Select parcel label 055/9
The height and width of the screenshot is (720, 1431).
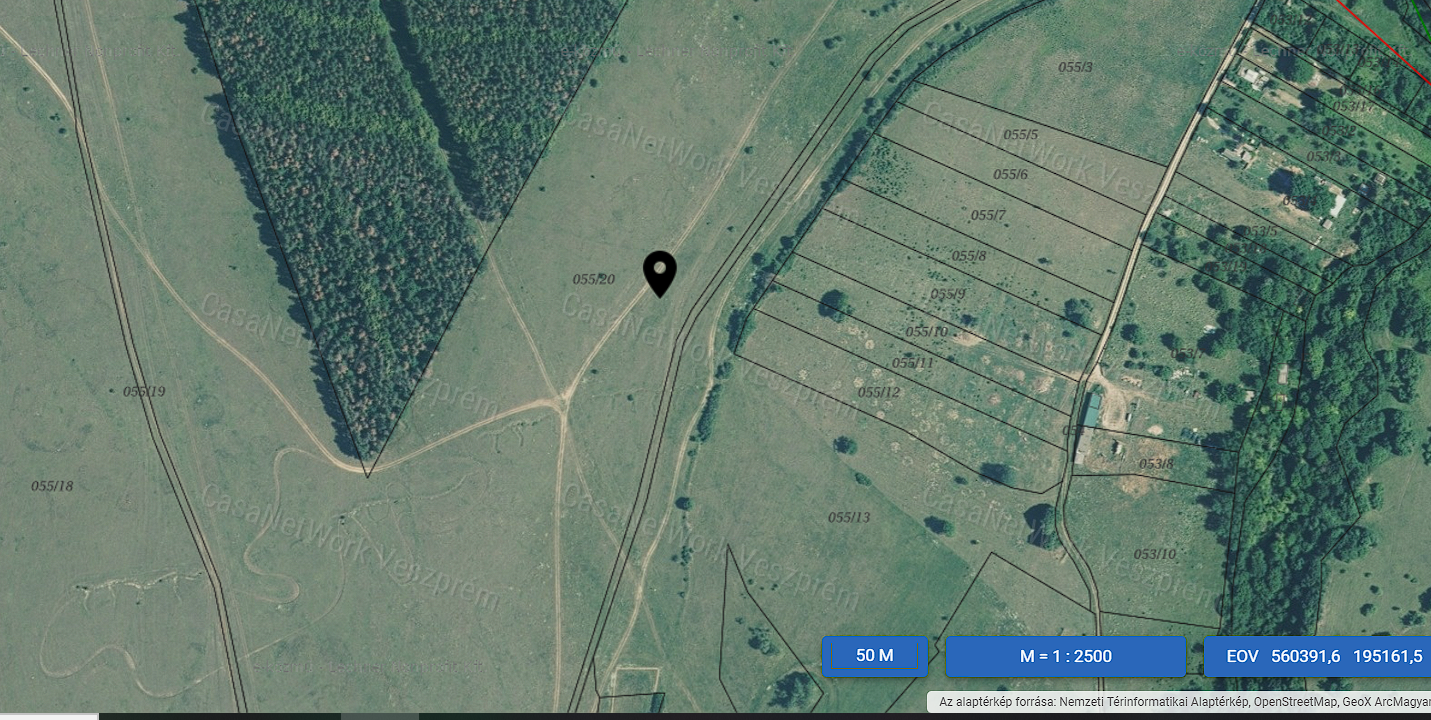[948, 294]
